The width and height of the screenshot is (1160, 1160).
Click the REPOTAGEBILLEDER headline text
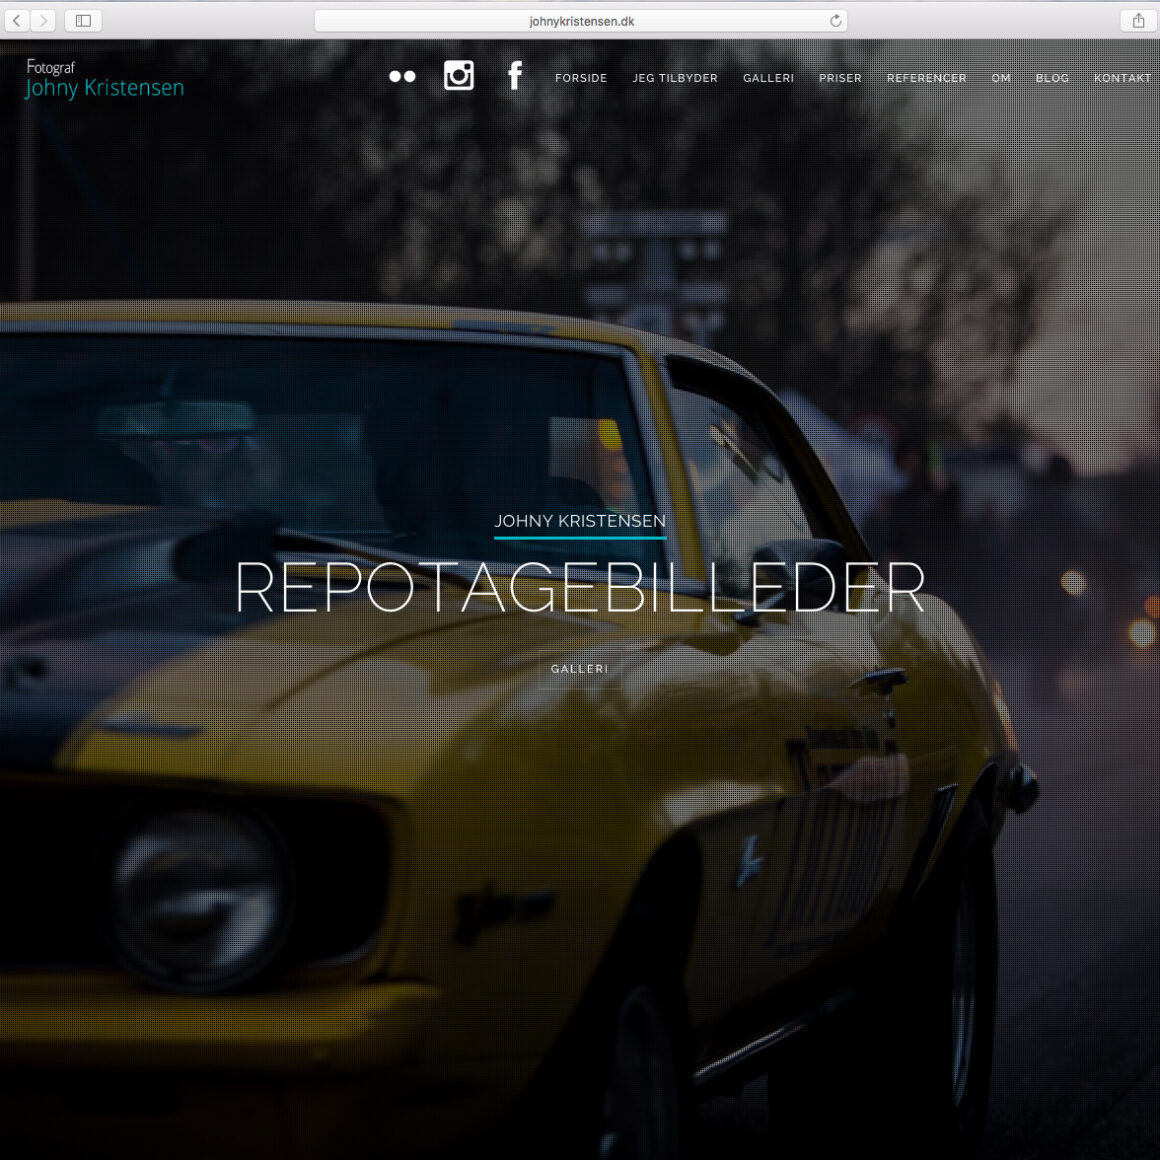pos(580,587)
